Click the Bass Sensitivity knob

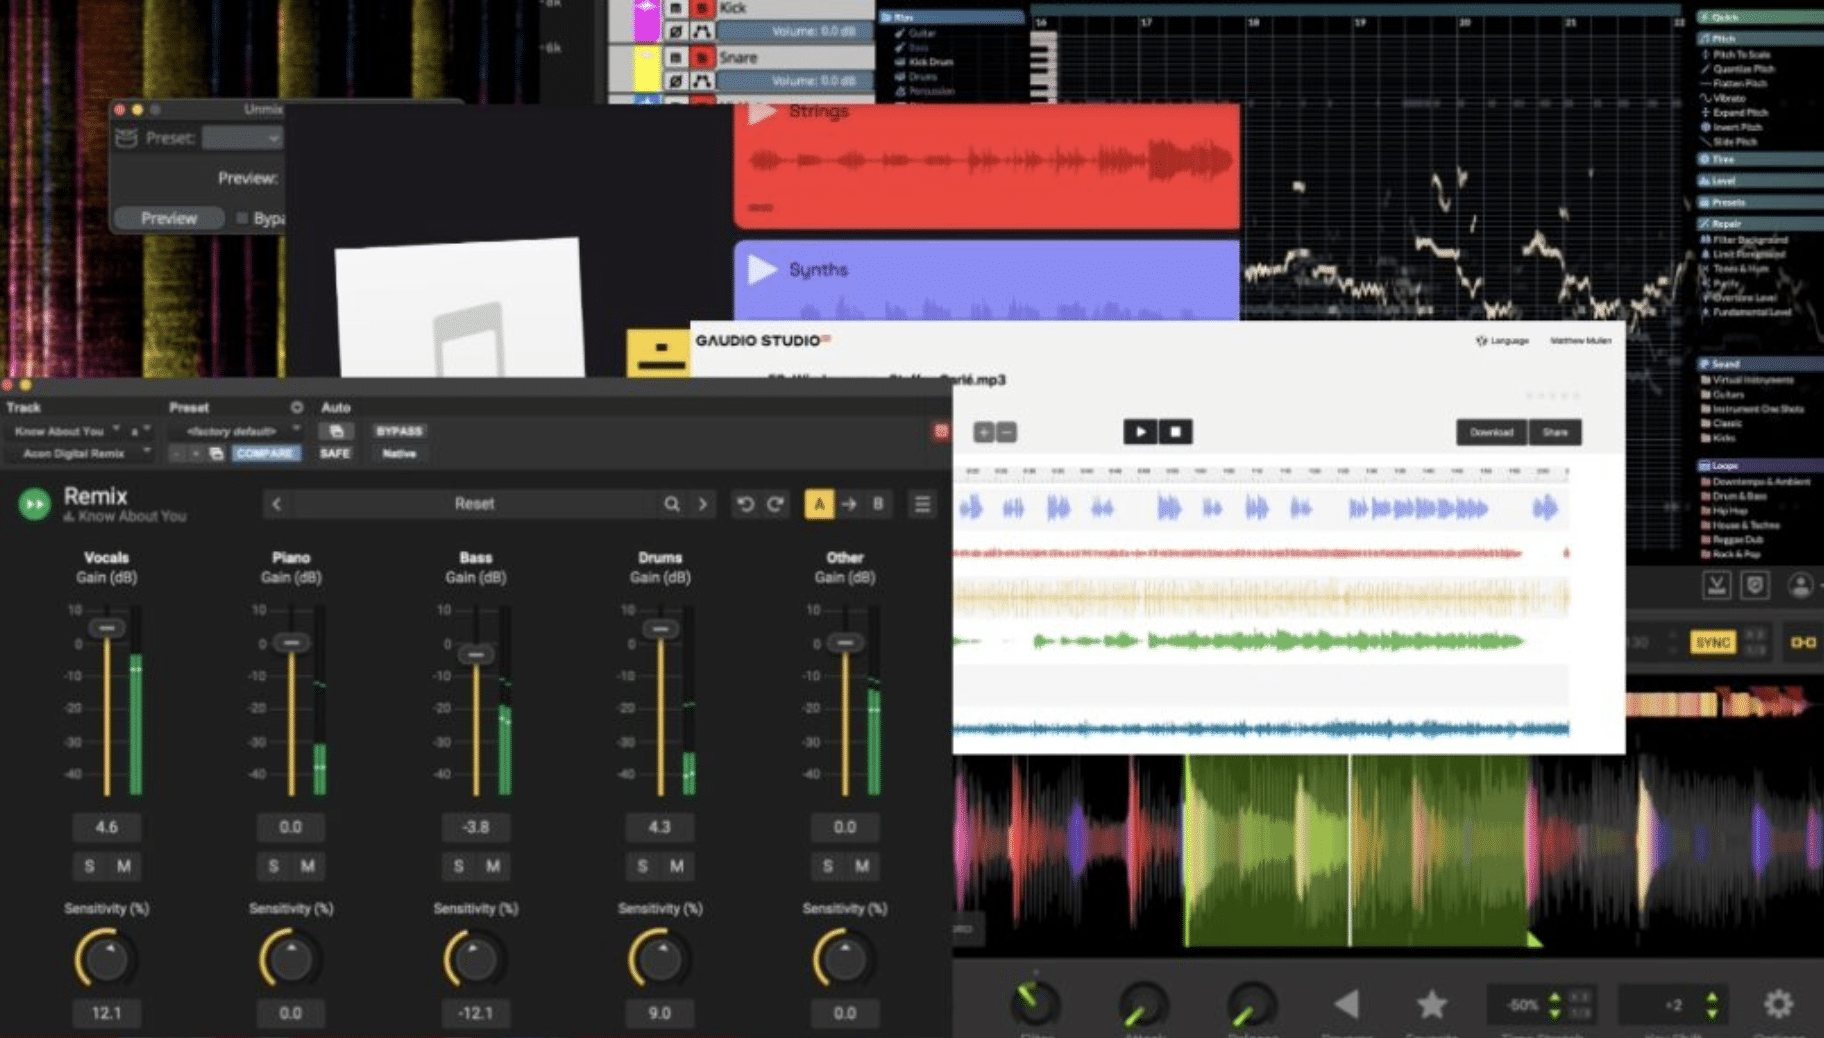(x=475, y=959)
